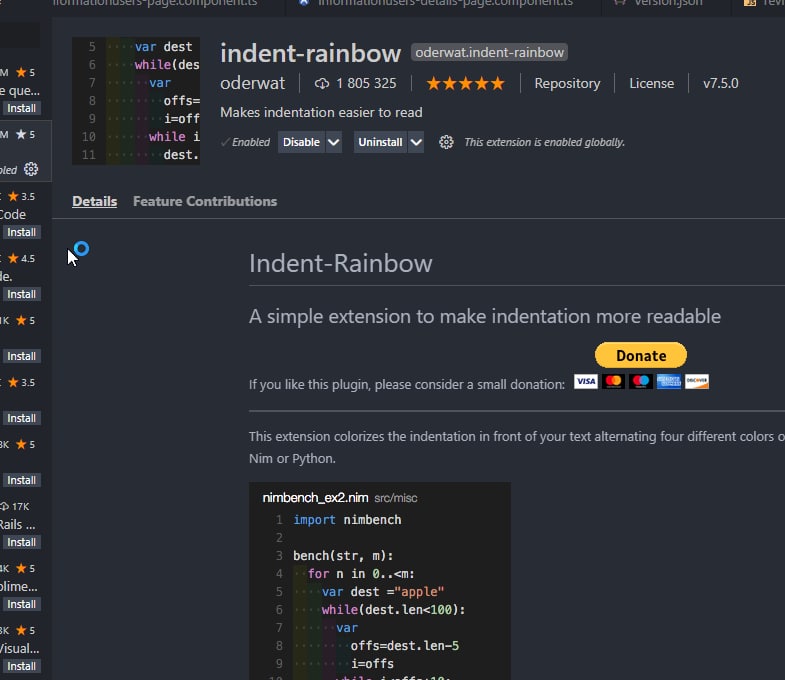The width and height of the screenshot is (785, 680).
Task: Expand the Disable dropdown arrow
Action: [334, 142]
